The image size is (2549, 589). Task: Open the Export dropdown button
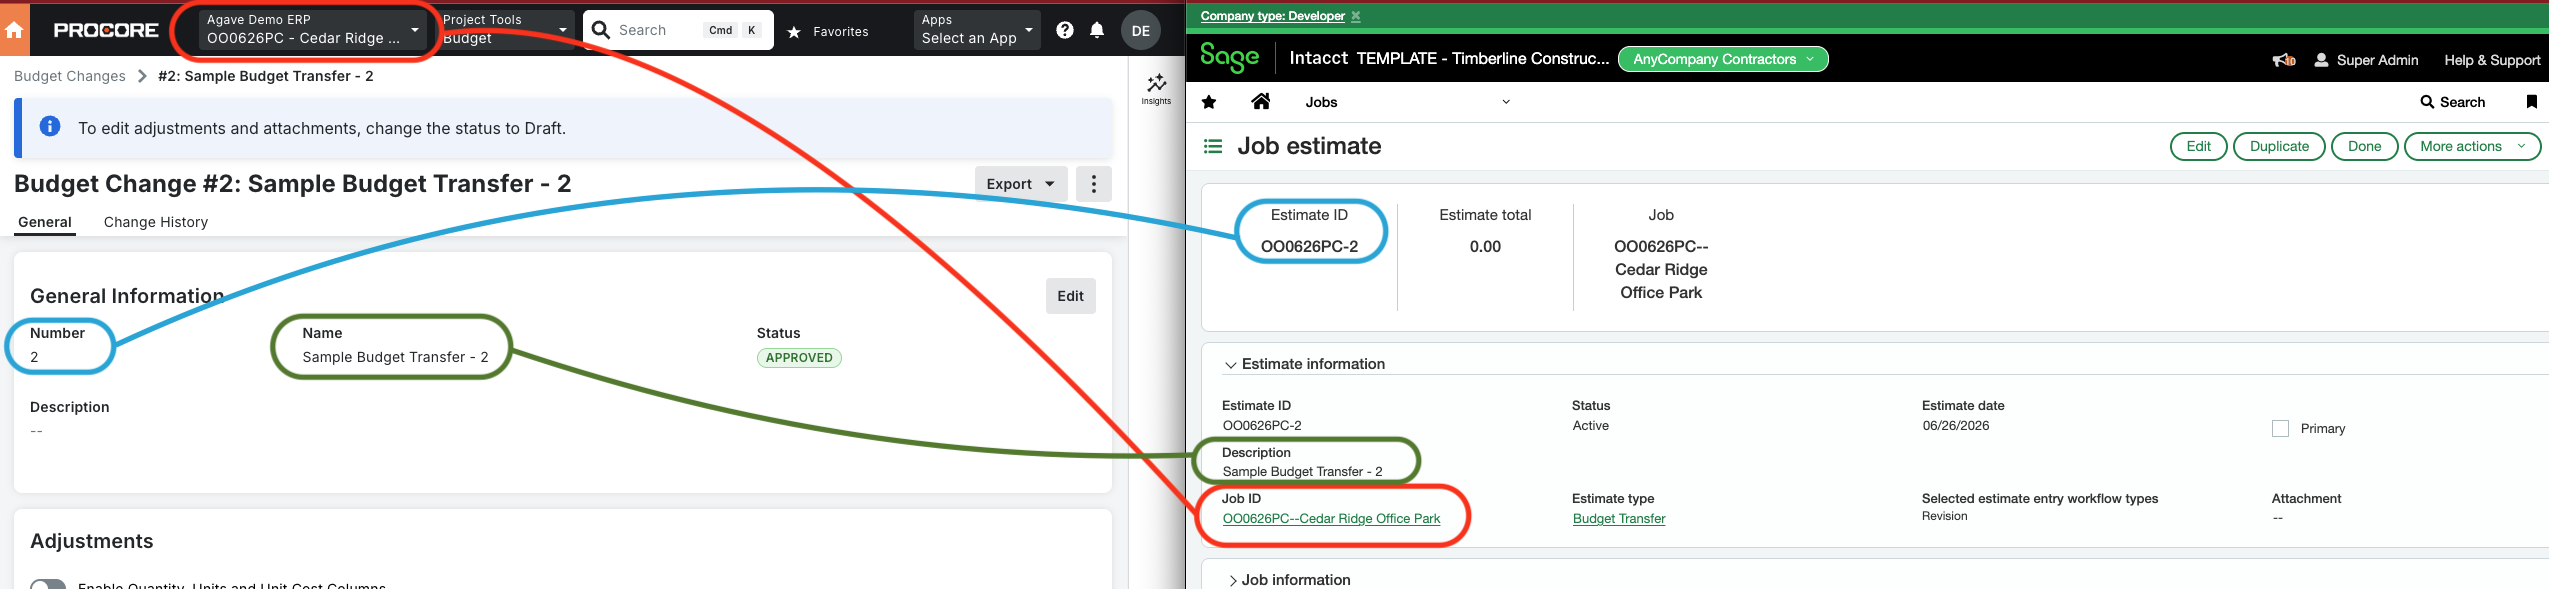[x=1021, y=184]
